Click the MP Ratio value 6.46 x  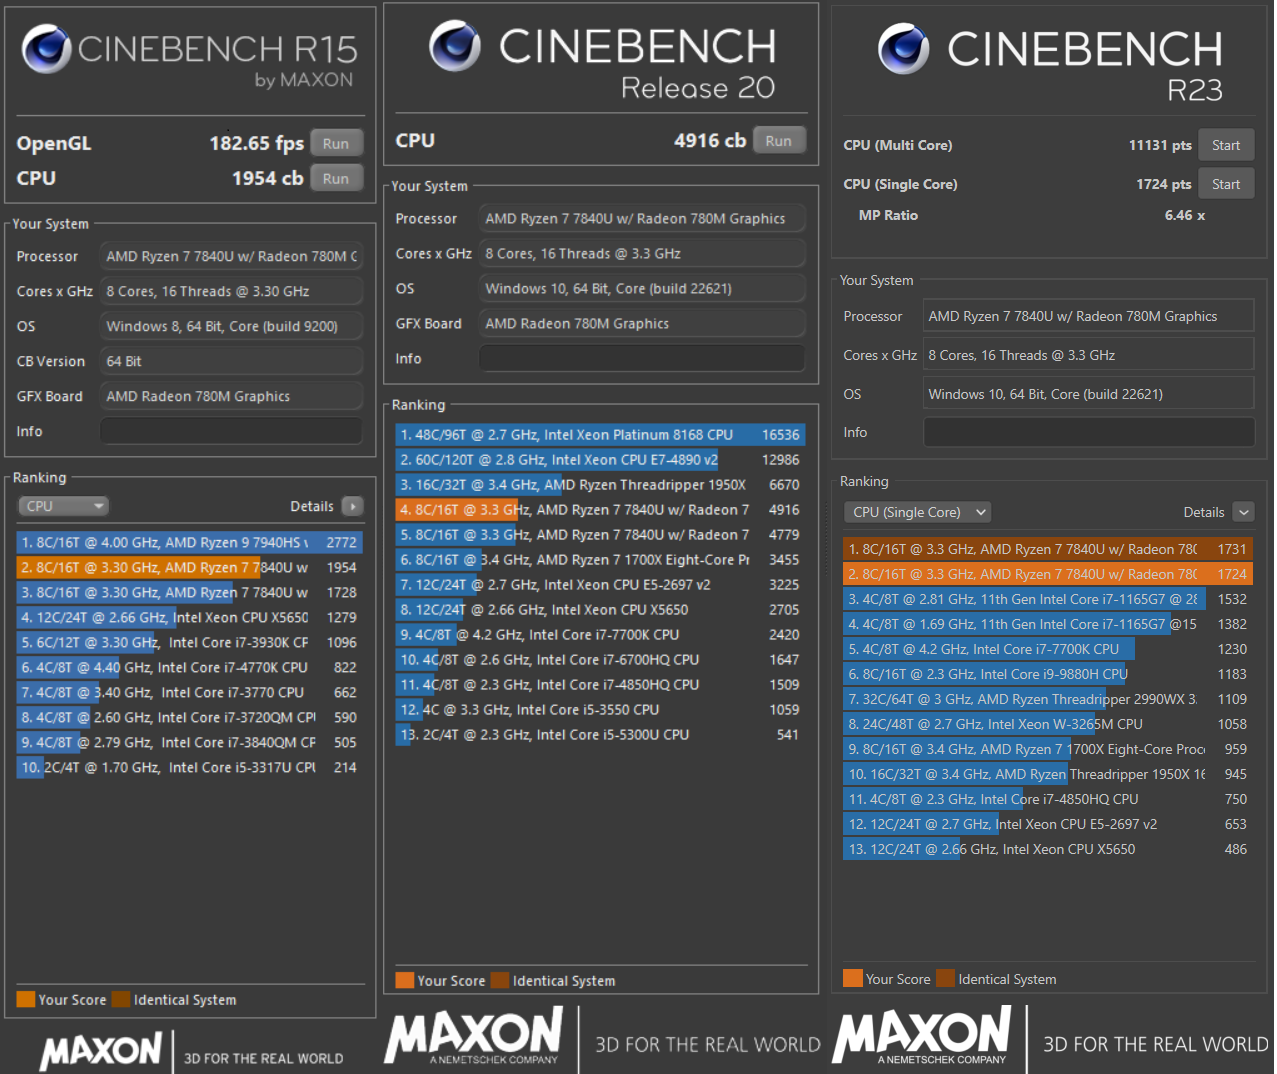click(1185, 215)
